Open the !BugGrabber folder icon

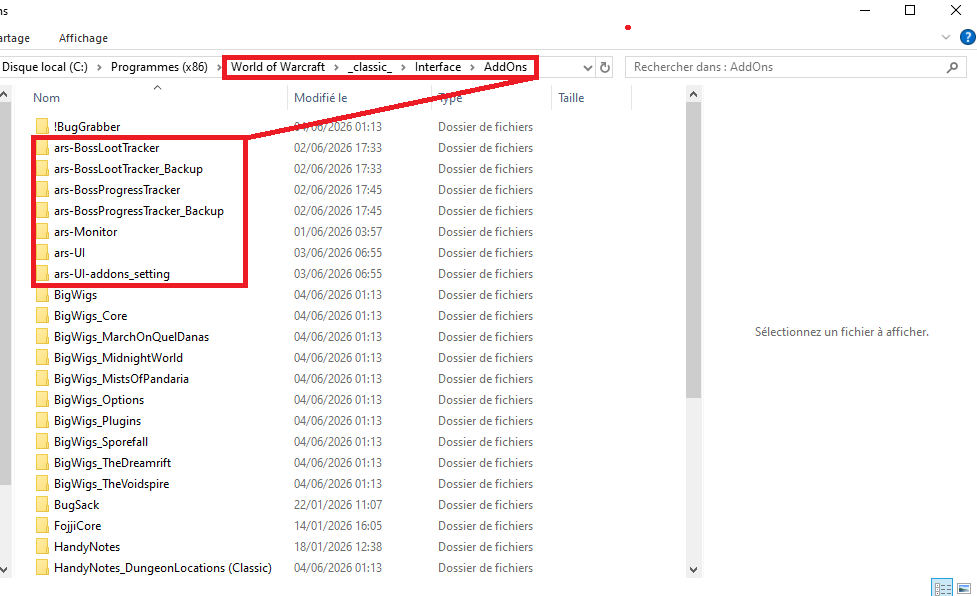(42, 126)
